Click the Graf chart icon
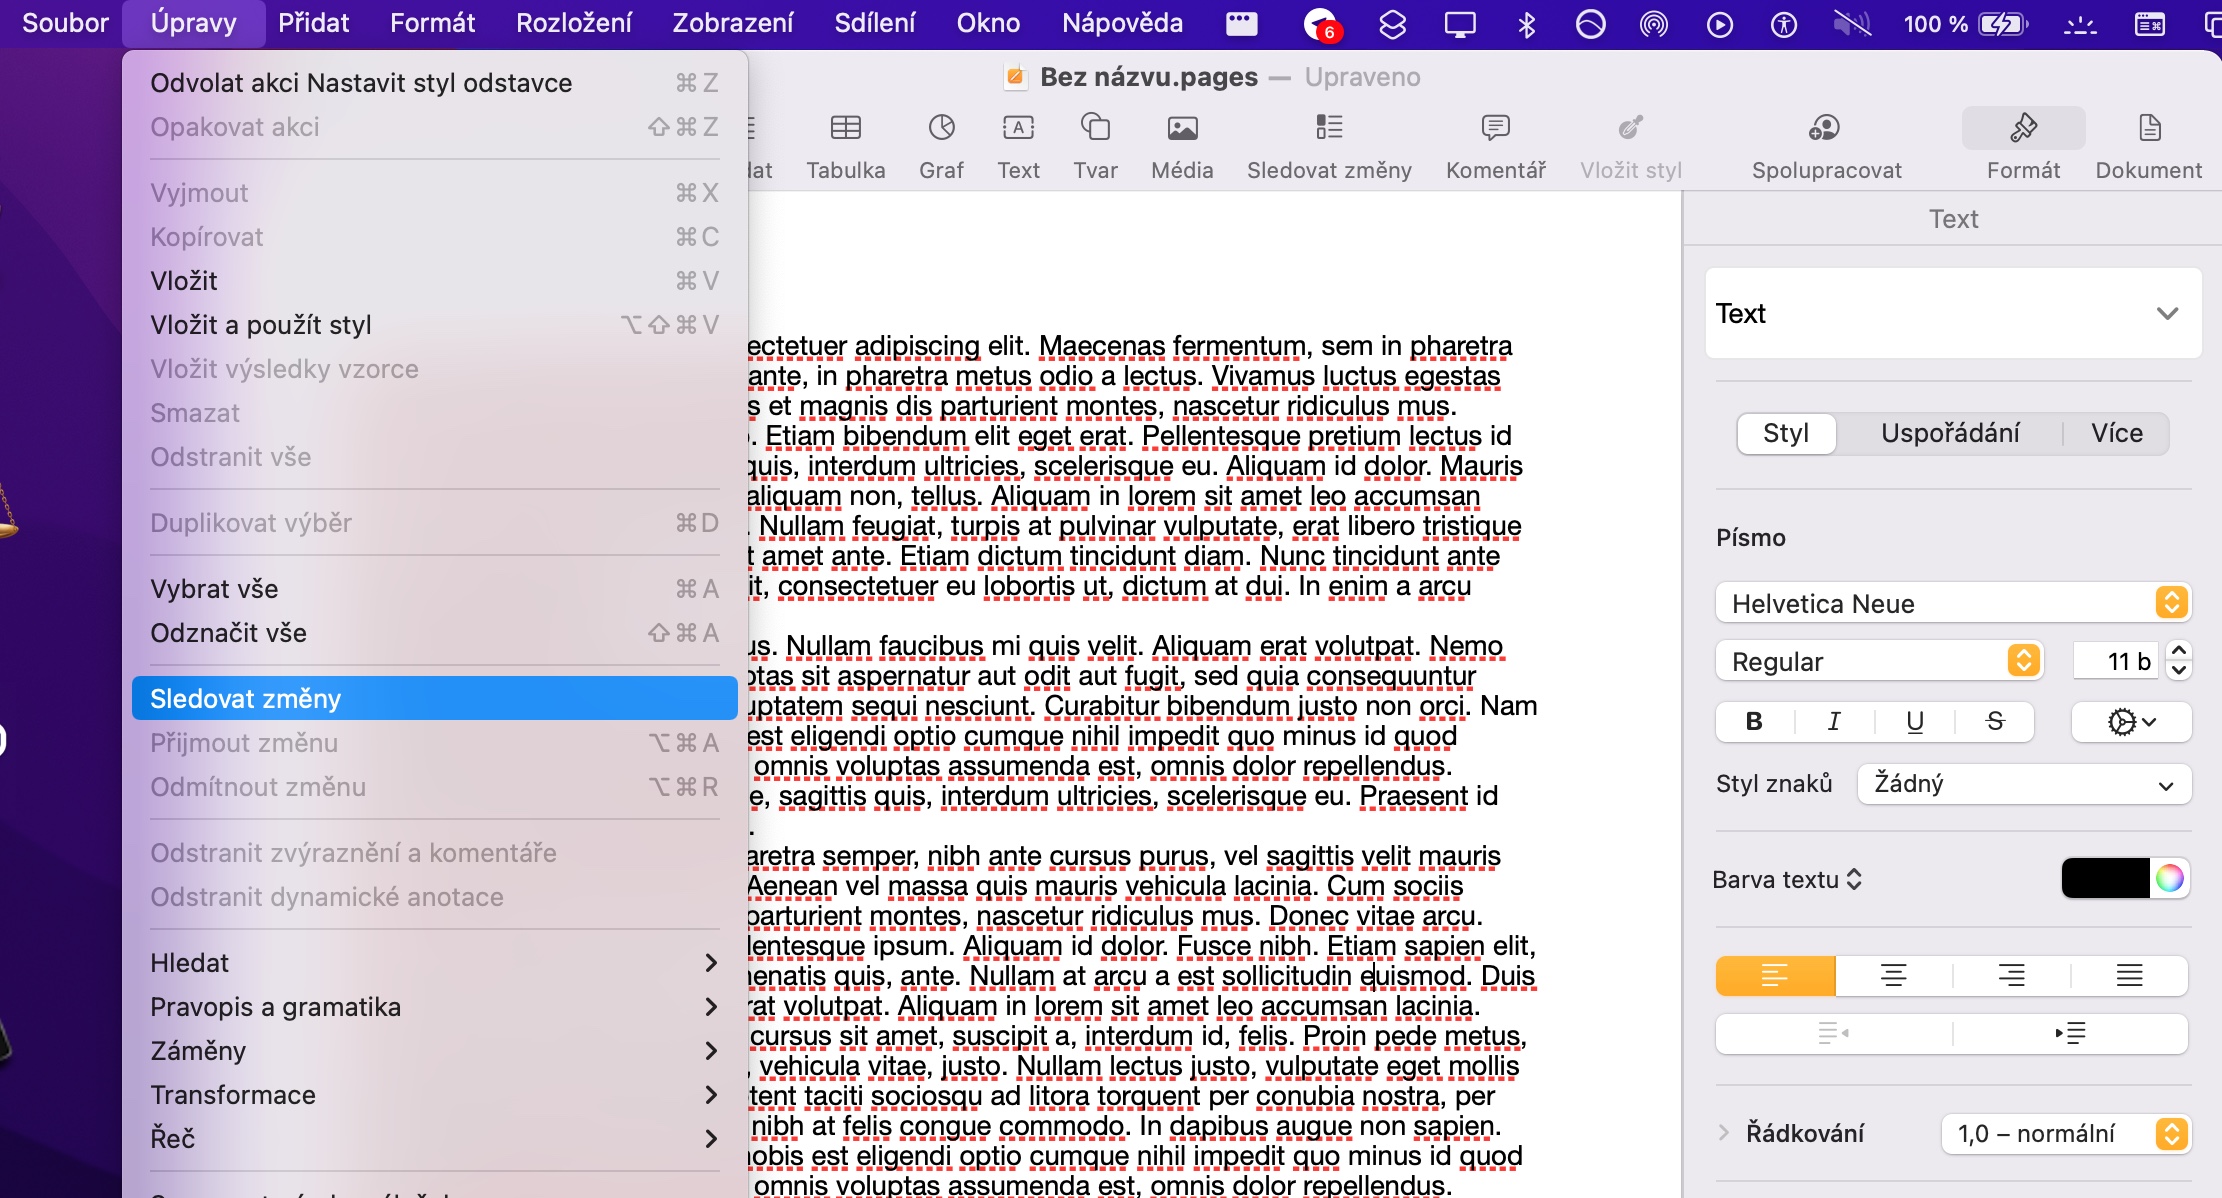2222x1198 pixels. point(941,128)
